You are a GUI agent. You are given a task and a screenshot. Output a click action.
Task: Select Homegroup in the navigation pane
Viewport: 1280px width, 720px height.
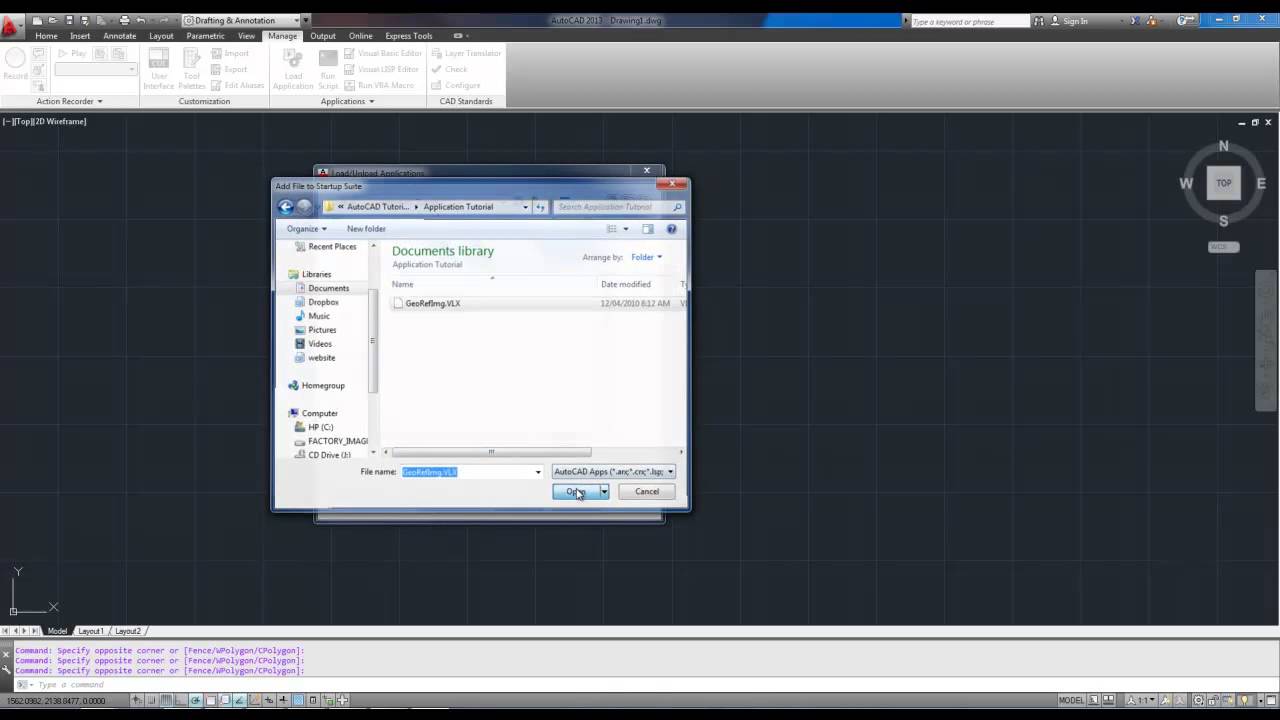323,386
